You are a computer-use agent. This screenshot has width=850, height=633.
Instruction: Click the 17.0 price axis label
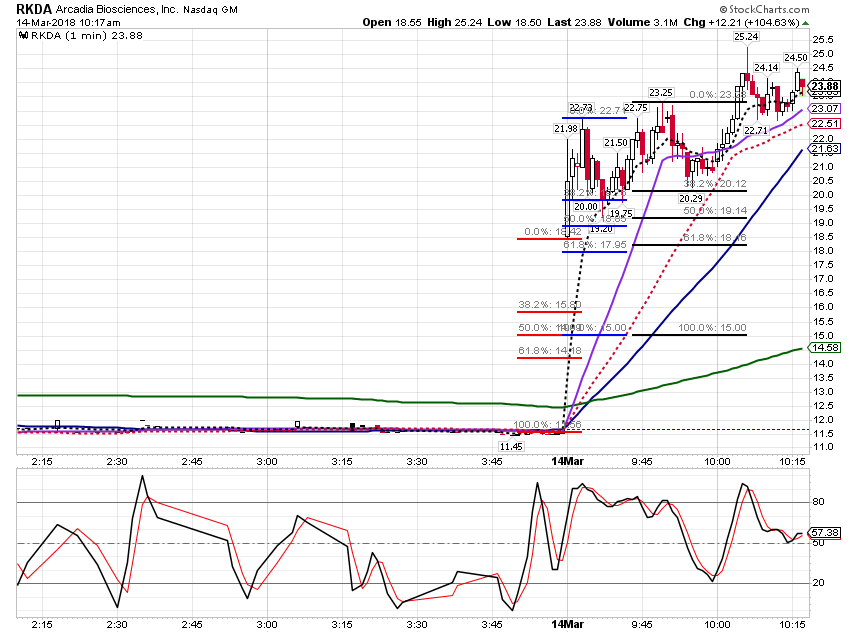pos(822,279)
